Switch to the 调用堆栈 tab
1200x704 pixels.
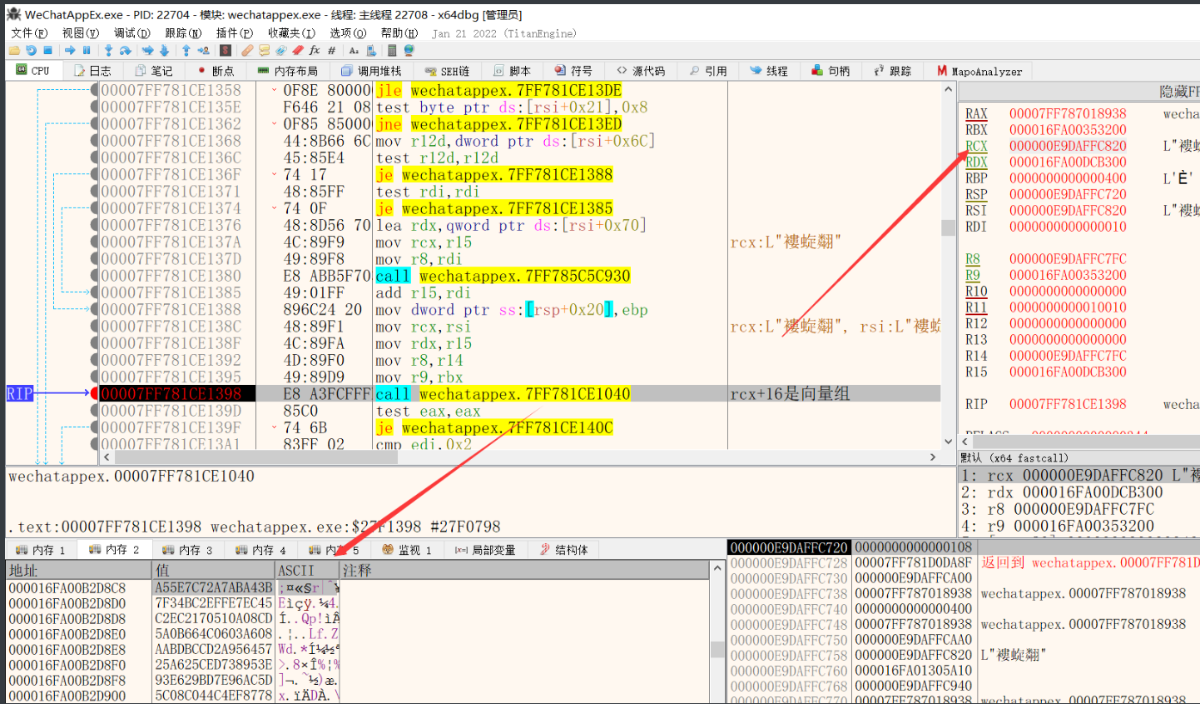[x=370, y=71]
